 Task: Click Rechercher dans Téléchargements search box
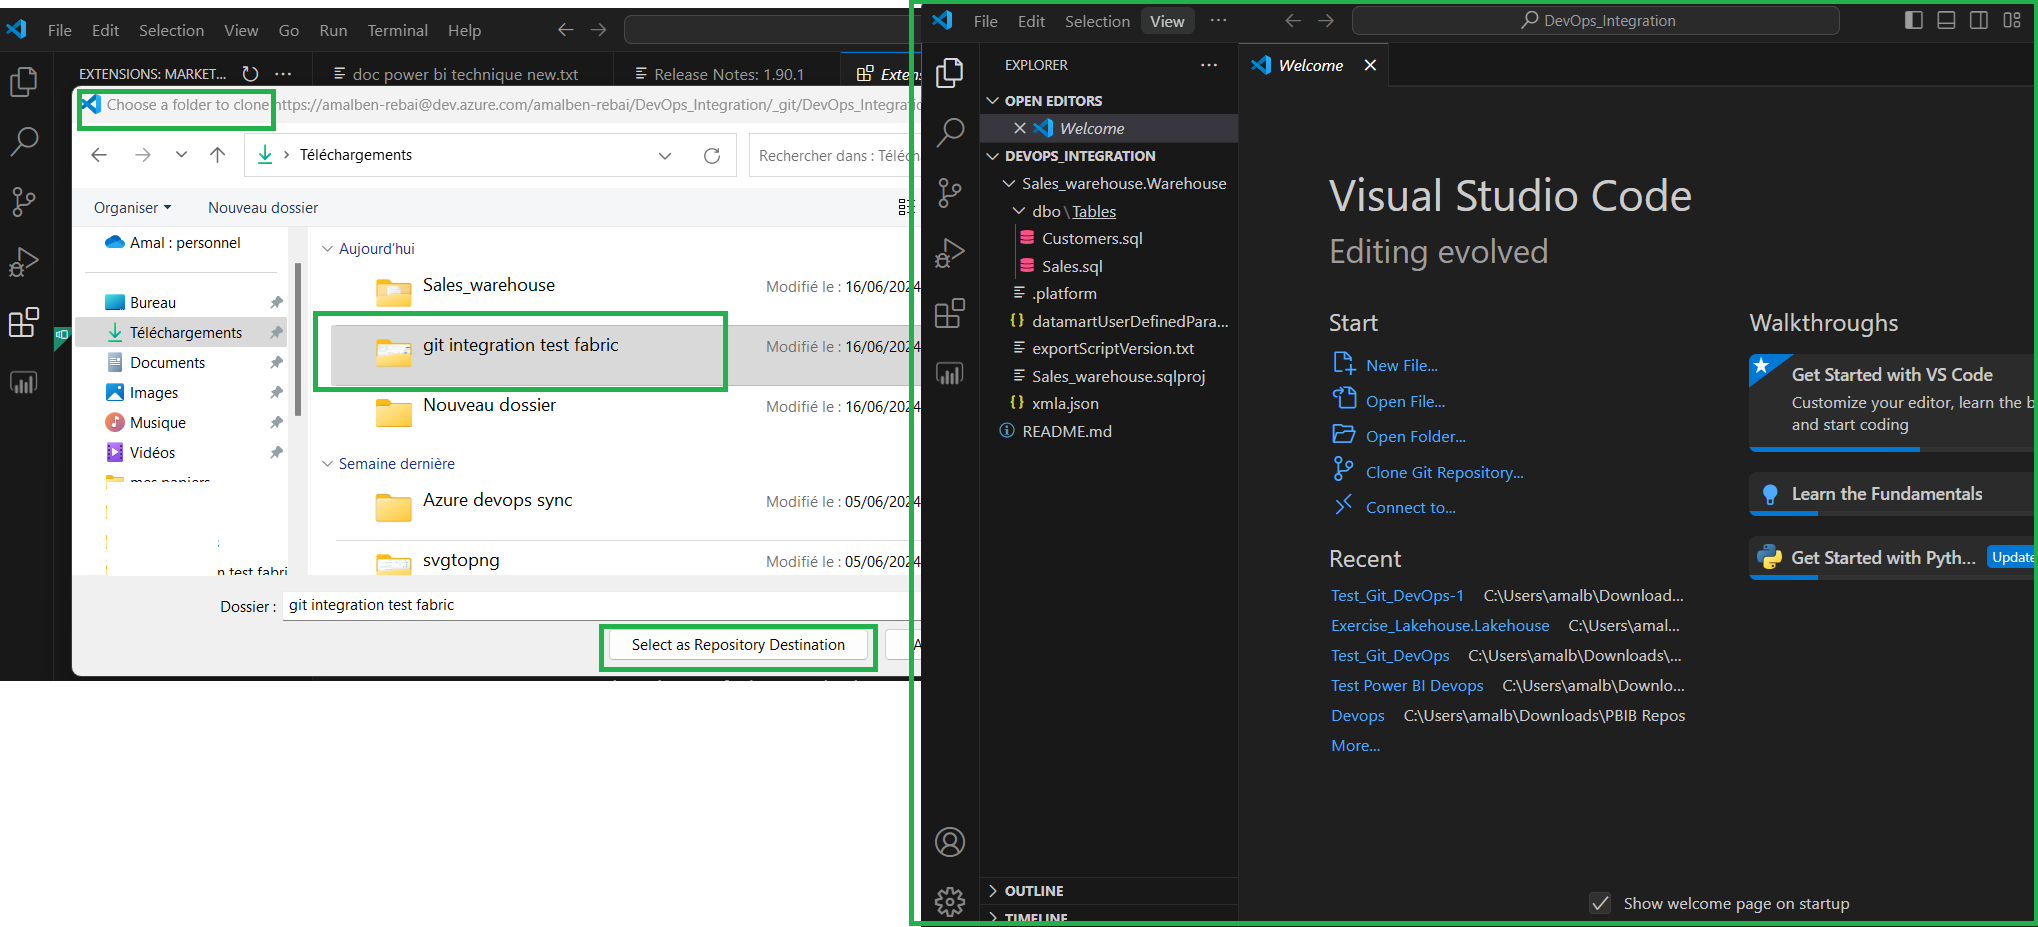(x=834, y=155)
